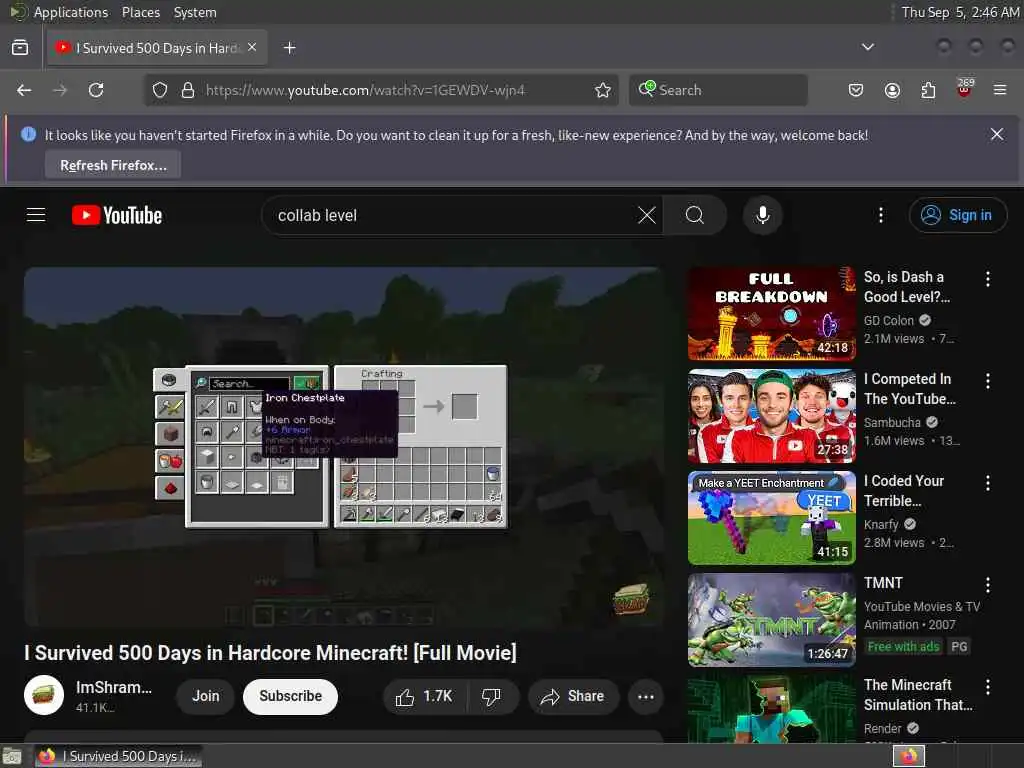Open the tracking protection shield icon
This screenshot has height=768, width=1024.
coord(160,90)
